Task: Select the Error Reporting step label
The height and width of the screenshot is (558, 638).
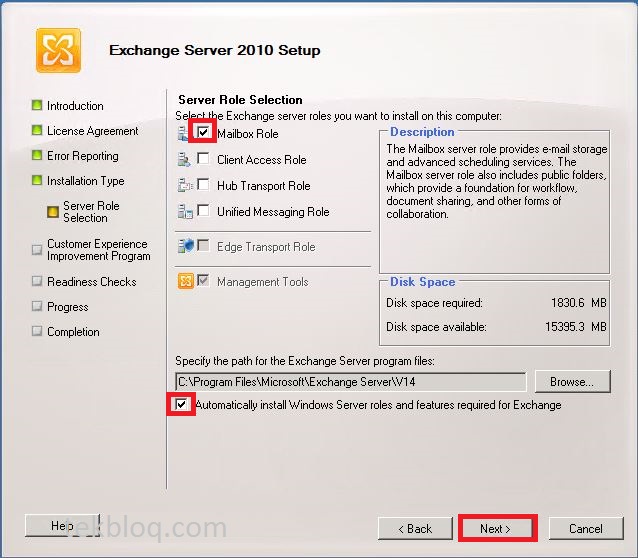Action: [83, 156]
